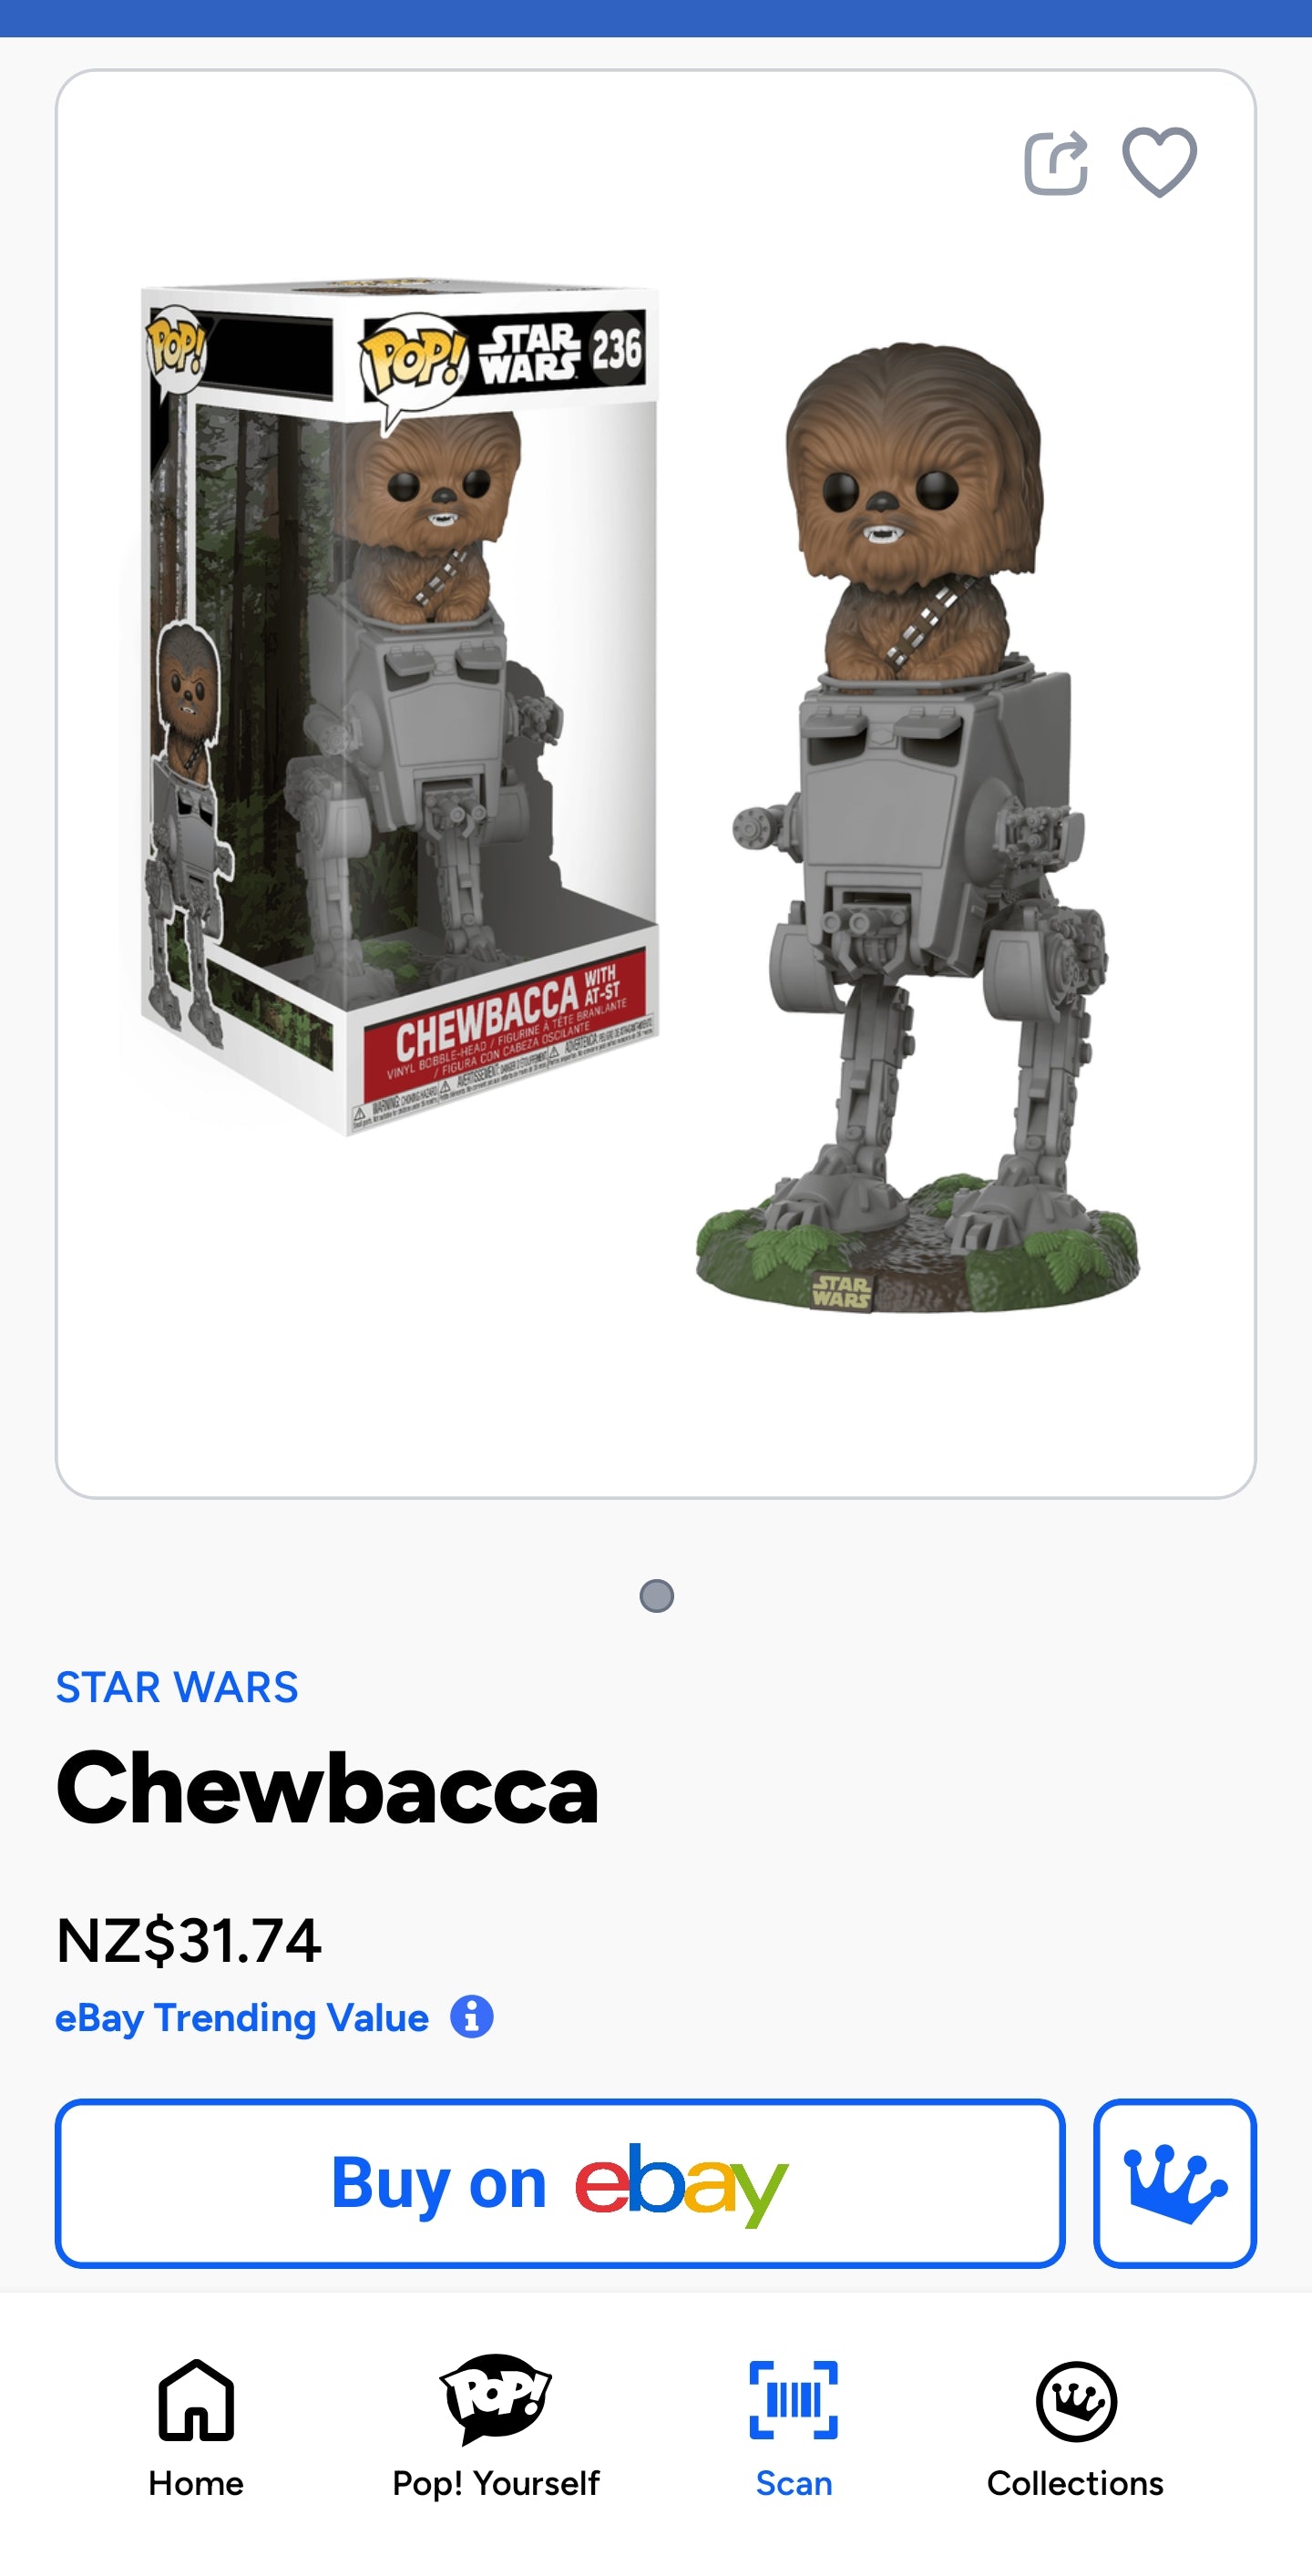This screenshot has height=2576, width=1312.
Task: Tap the NZ$31.74 price text
Action: click(x=189, y=1941)
